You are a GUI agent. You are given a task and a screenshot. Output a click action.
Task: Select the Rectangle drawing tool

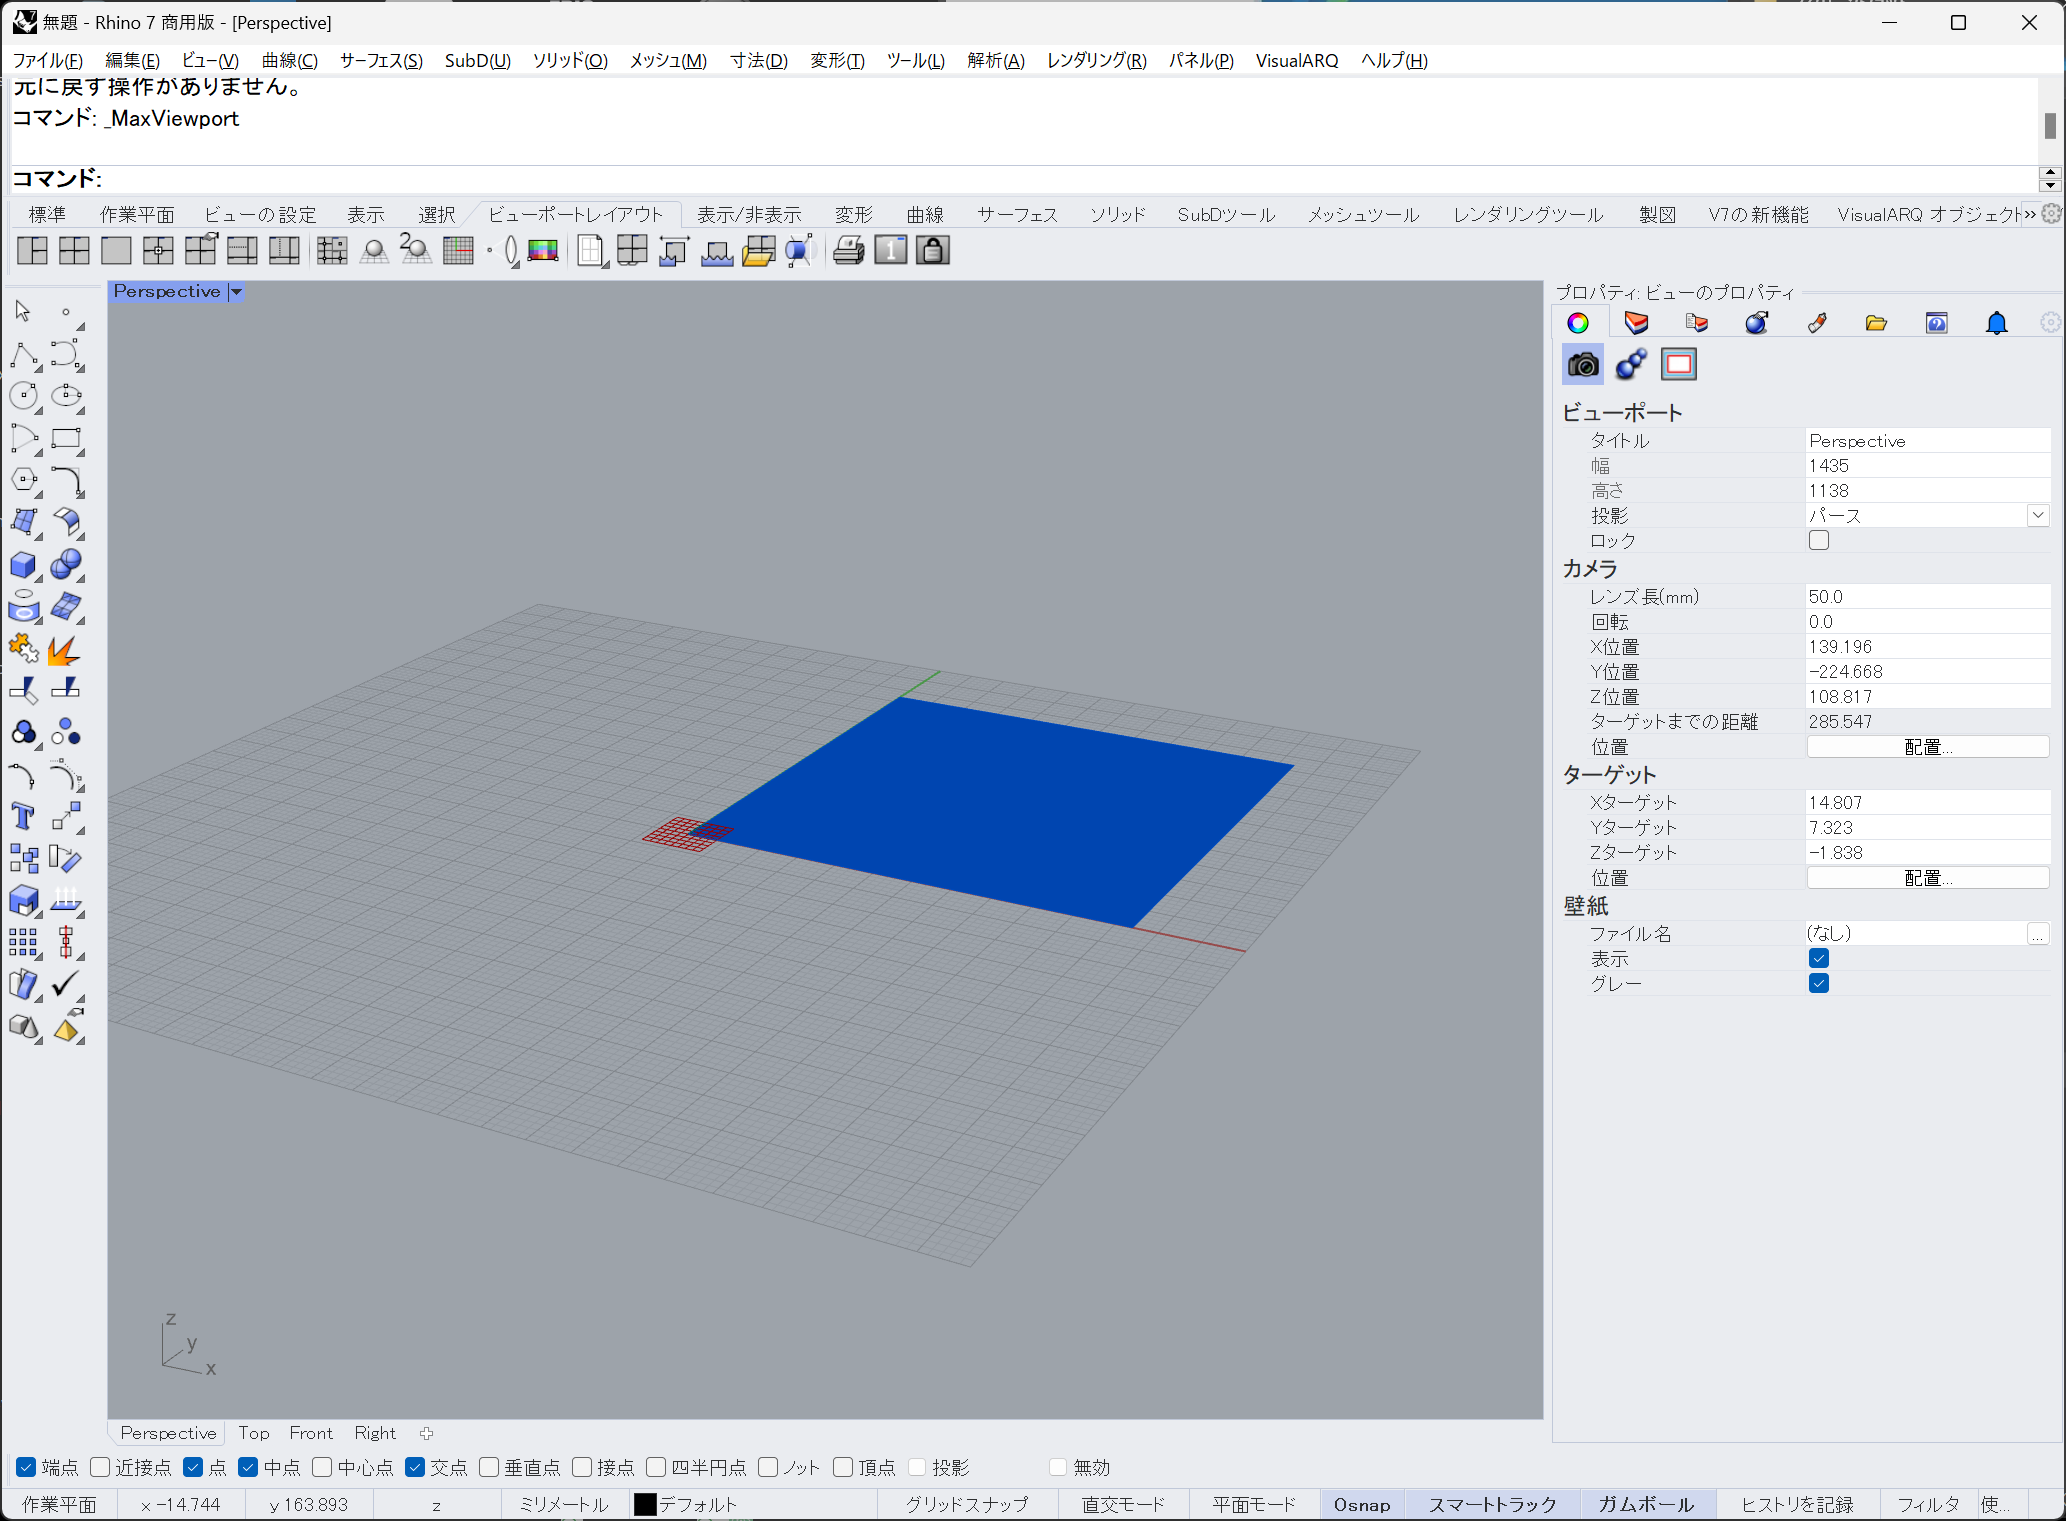coord(66,438)
